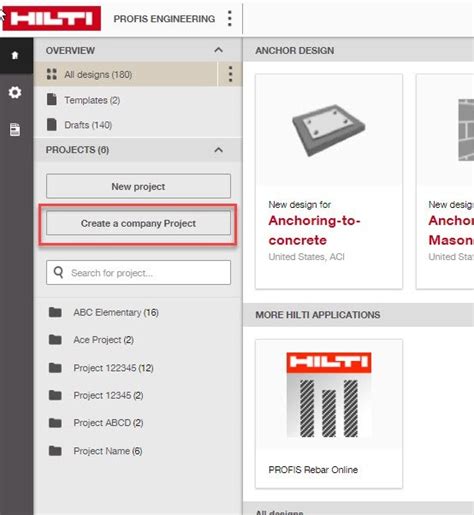Open the document report sidebar icon

click(15, 129)
